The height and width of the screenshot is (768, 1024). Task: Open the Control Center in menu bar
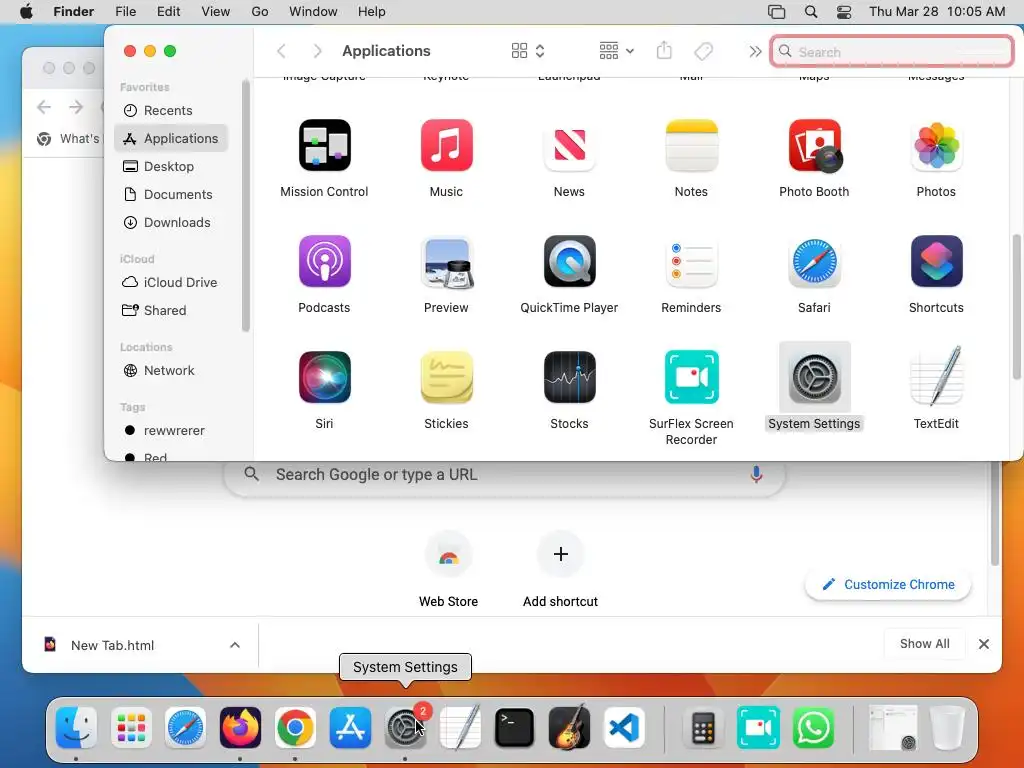(x=844, y=12)
